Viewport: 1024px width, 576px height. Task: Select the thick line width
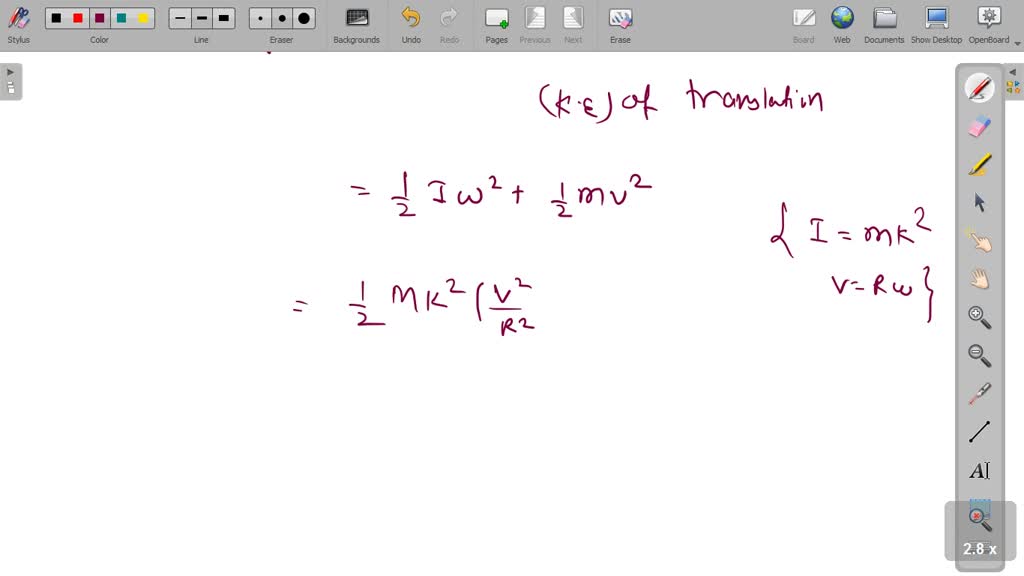point(223,18)
